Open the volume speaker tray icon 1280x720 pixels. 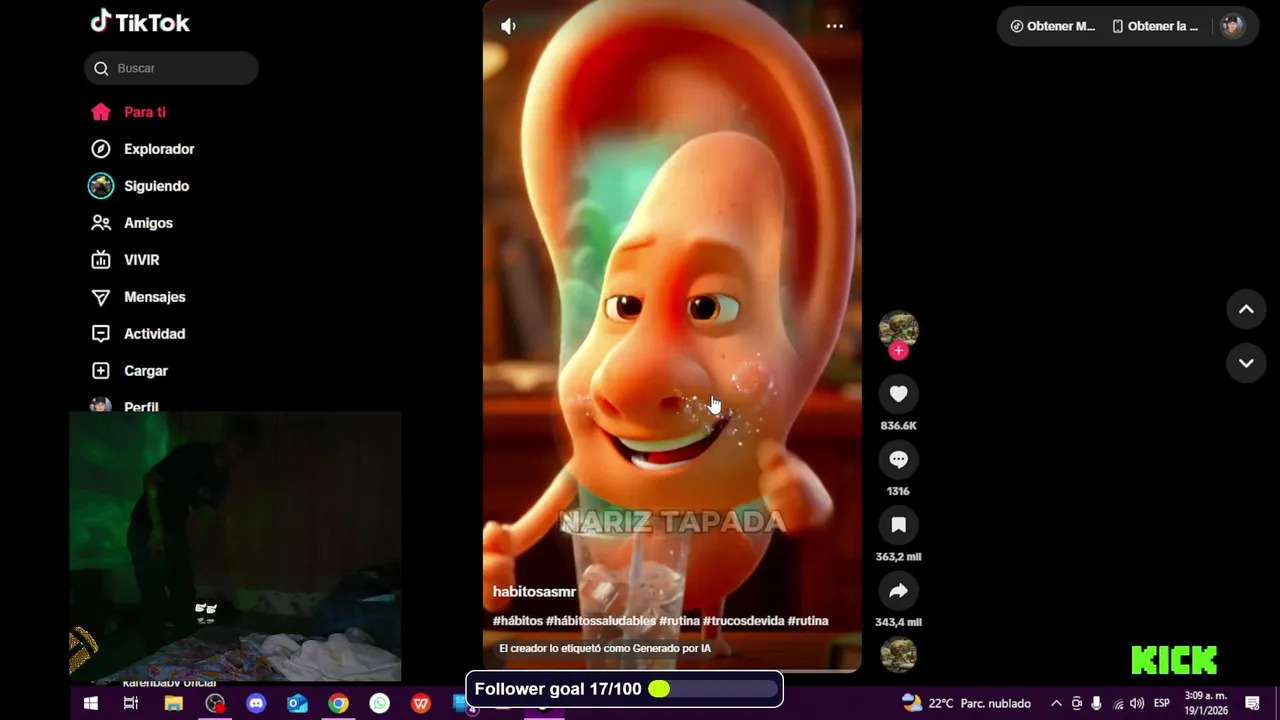[1137, 704]
